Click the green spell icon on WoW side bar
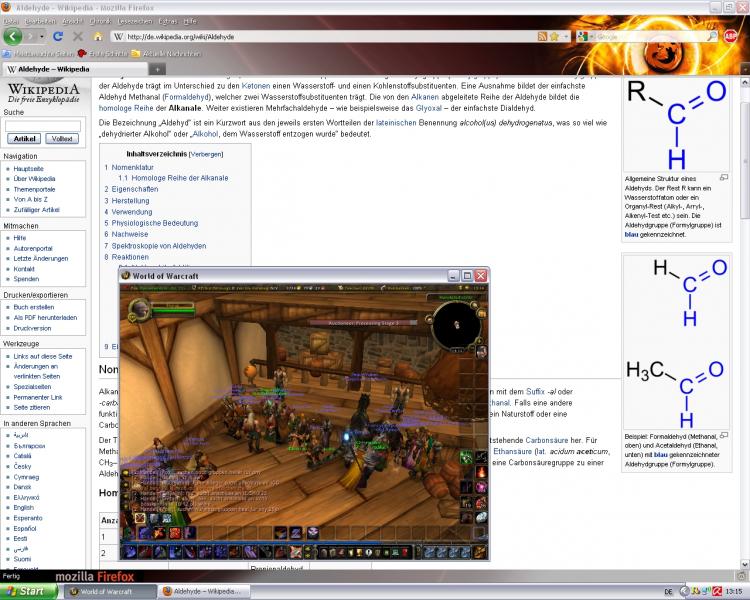 pyautogui.click(x=466, y=457)
